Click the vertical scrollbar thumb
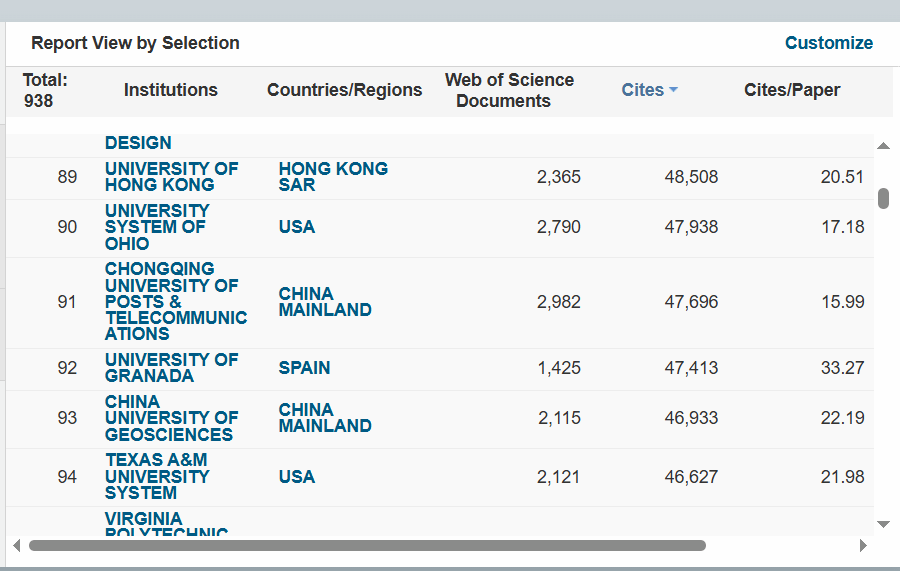This screenshot has height=571, width=900. [x=883, y=199]
